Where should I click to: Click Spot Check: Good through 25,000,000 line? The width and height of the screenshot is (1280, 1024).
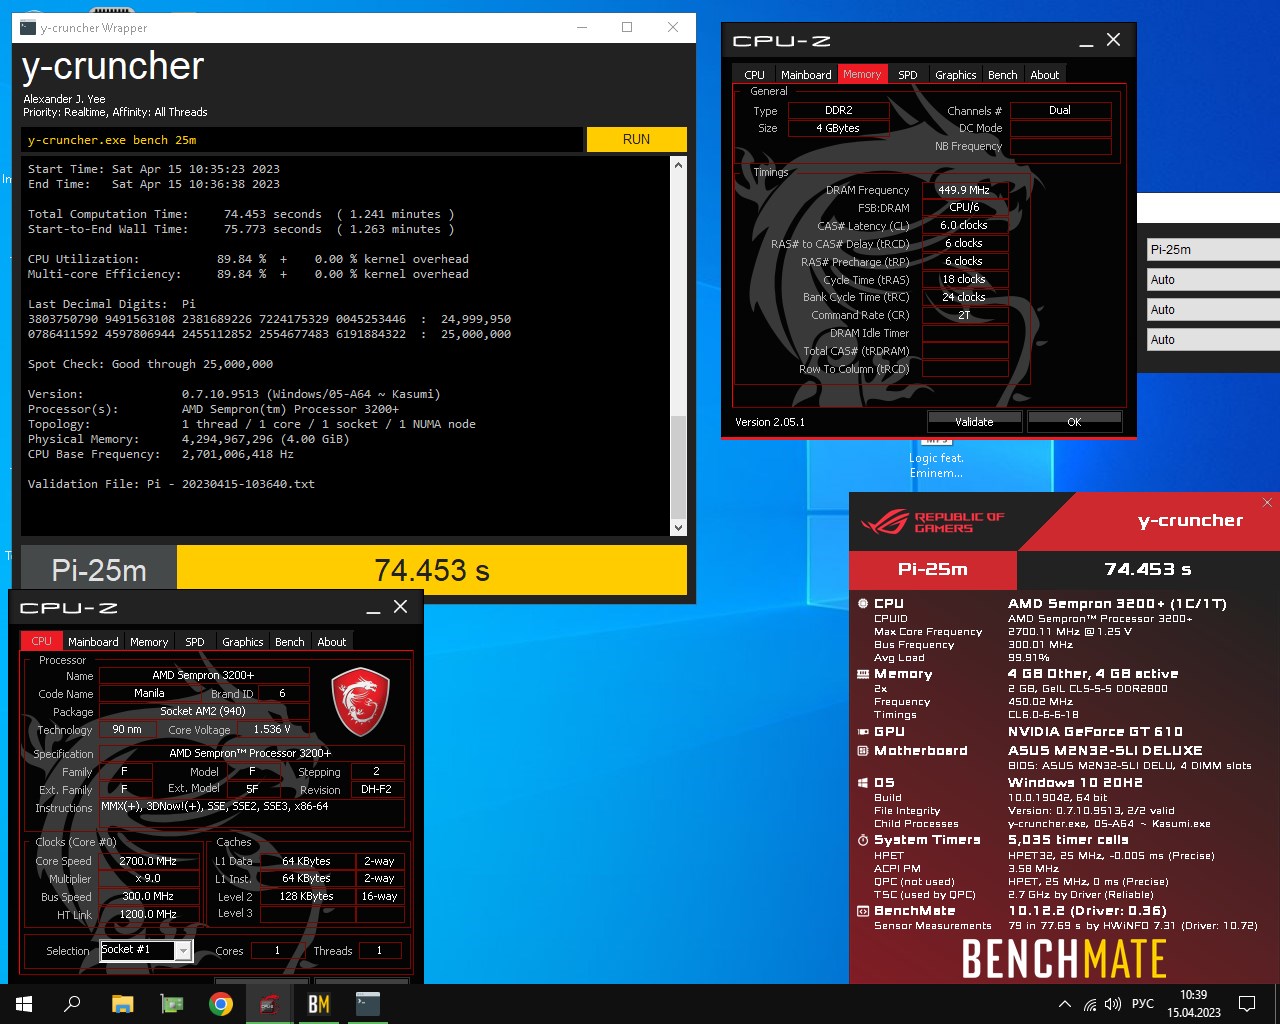150,364
